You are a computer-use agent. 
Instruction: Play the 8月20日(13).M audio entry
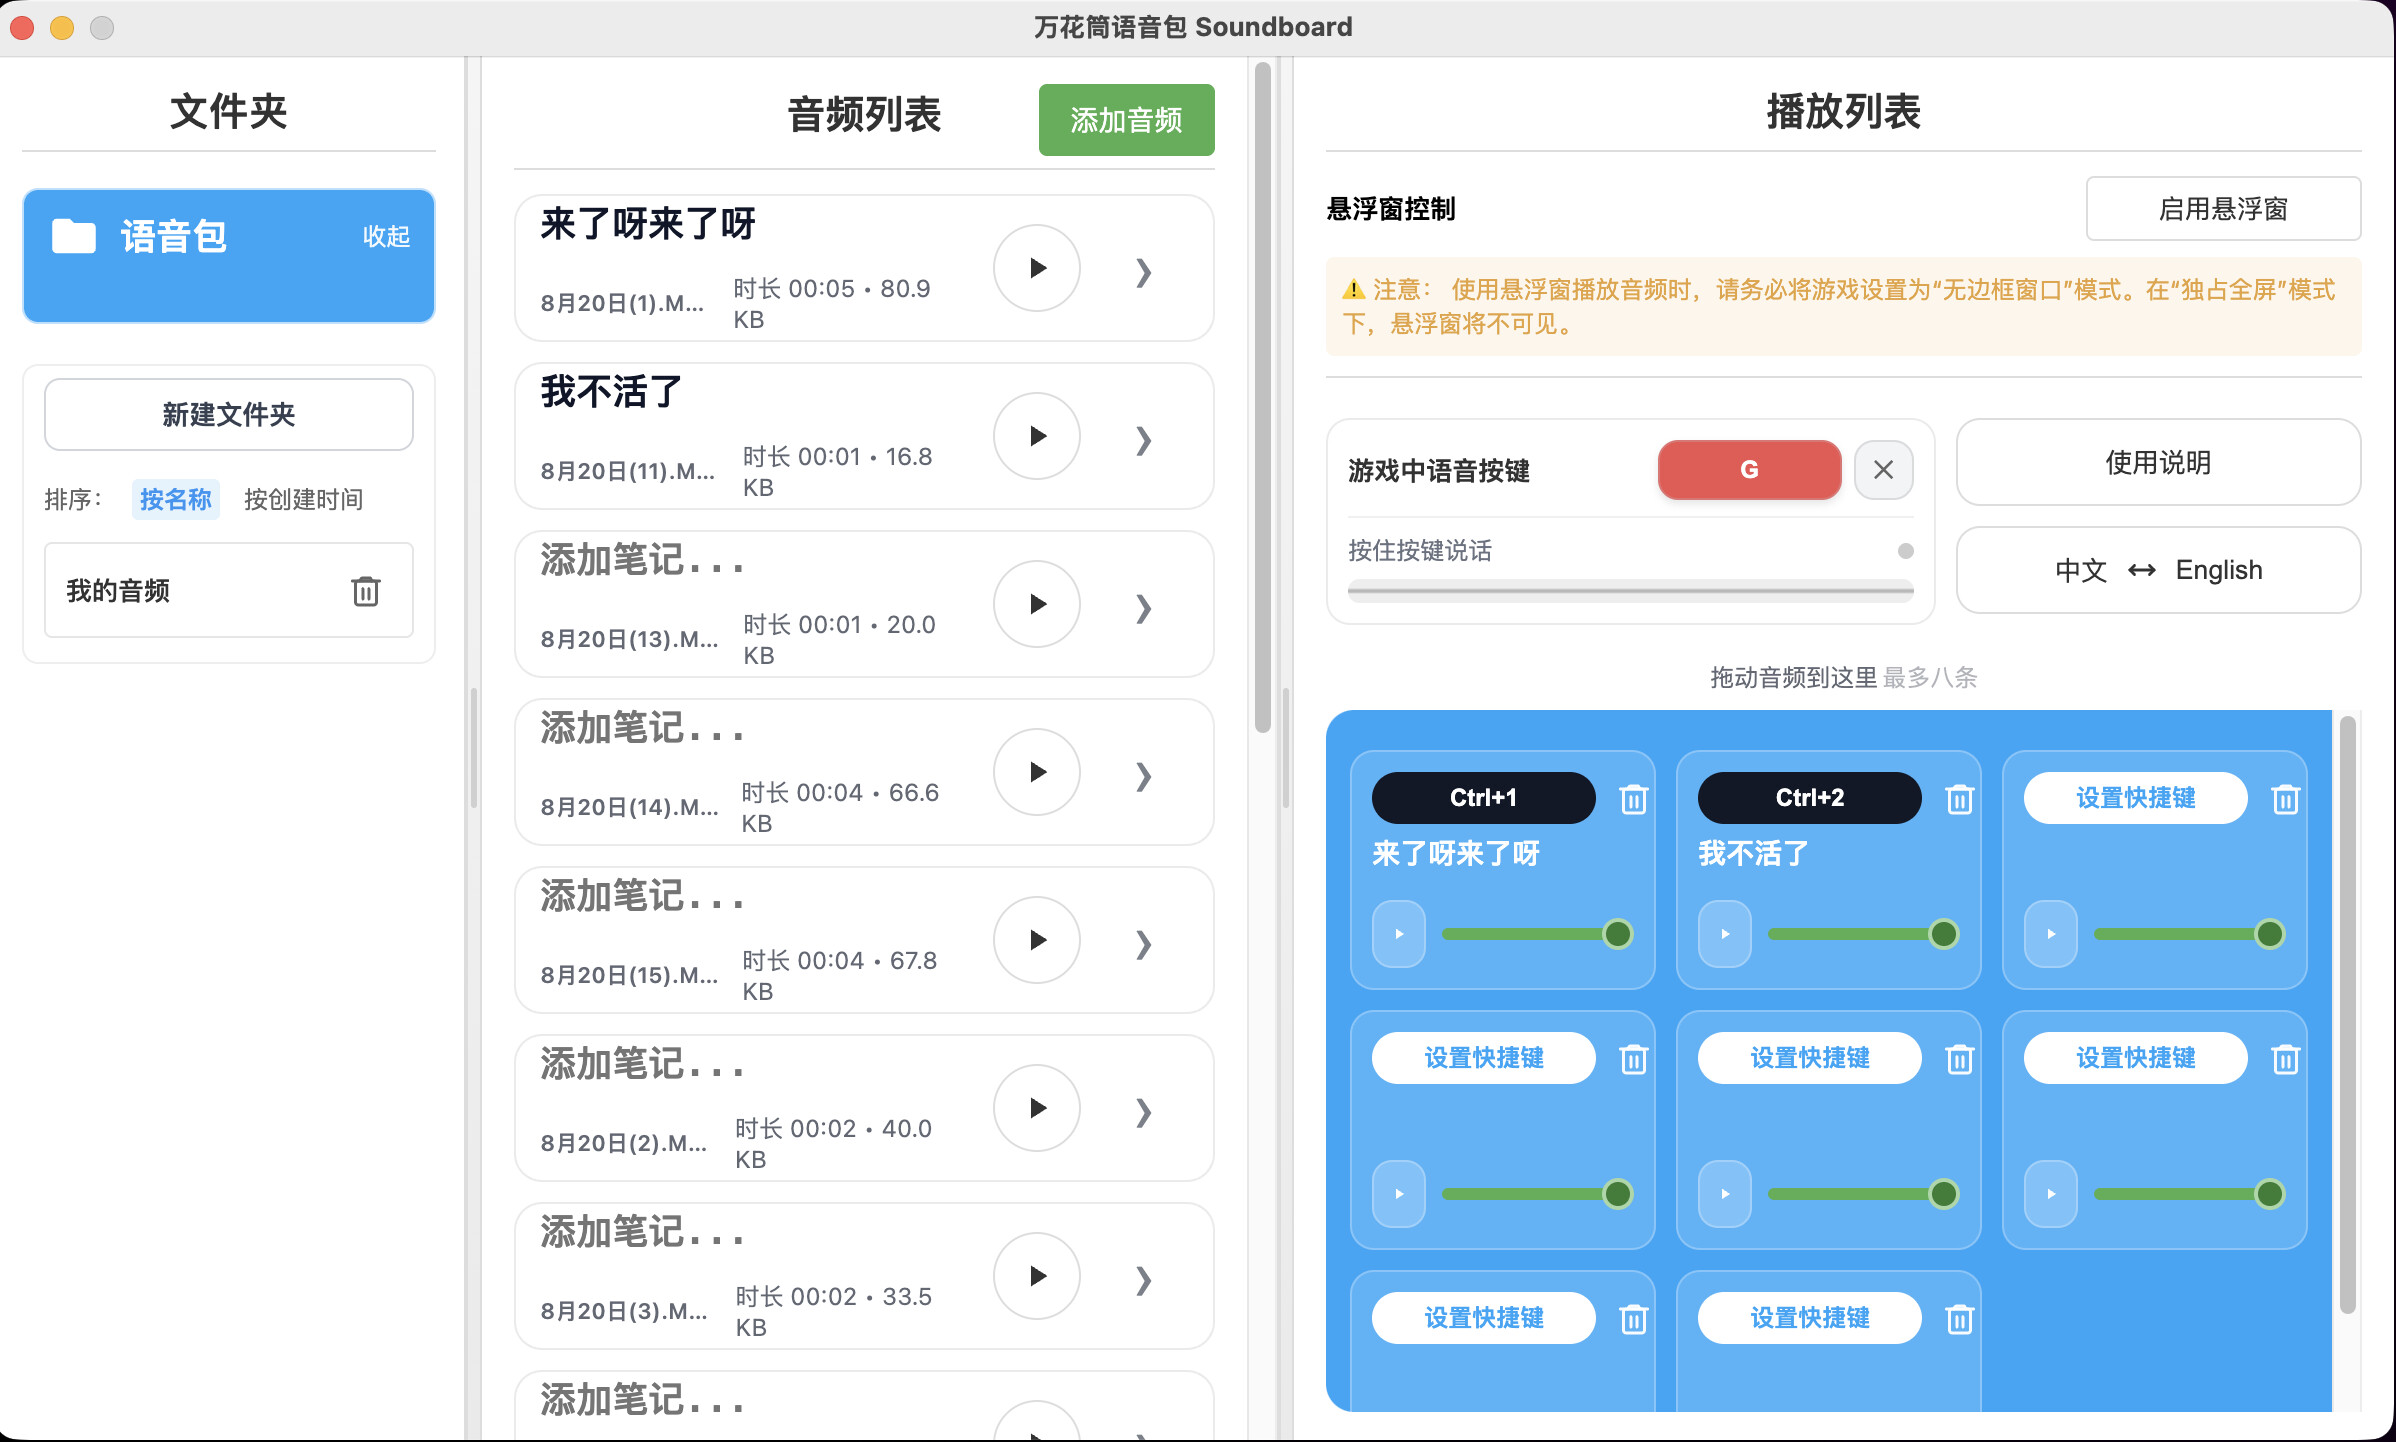[1036, 603]
